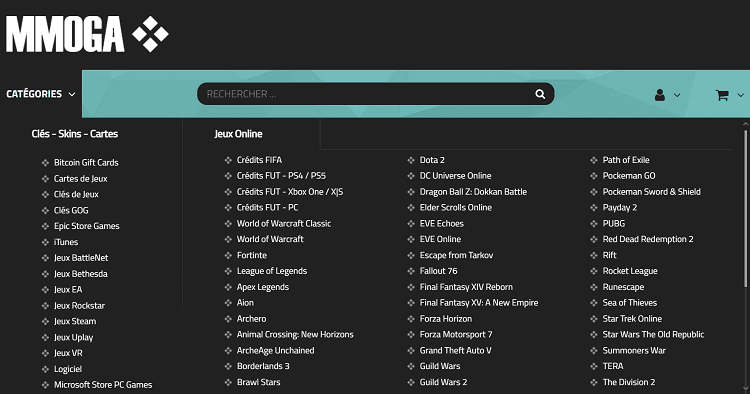Select Jeux Rockstar category

[79, 305]
